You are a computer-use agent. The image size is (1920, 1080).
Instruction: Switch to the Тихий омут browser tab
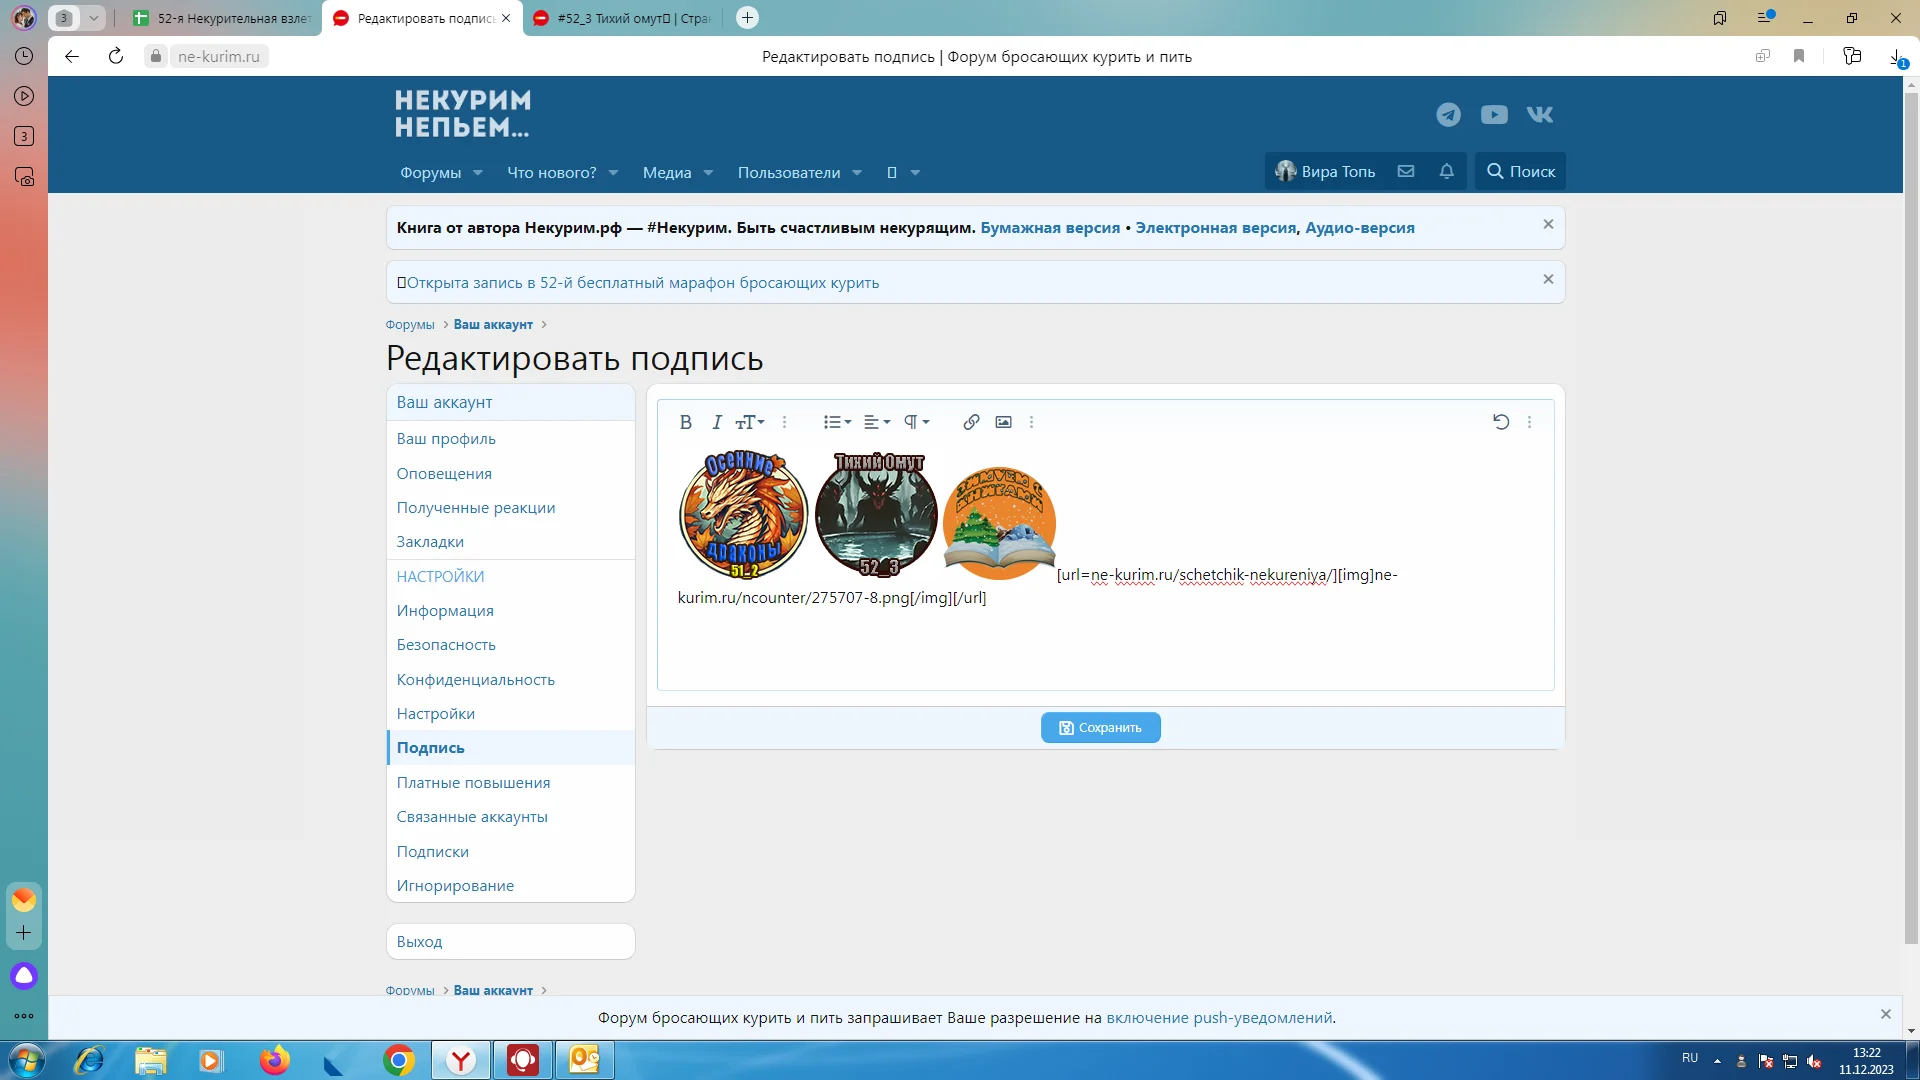click(620, 18)
